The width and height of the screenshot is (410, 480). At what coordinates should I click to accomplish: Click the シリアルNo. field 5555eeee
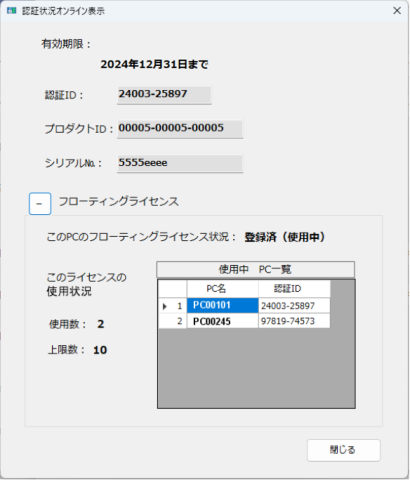[180, 163]
